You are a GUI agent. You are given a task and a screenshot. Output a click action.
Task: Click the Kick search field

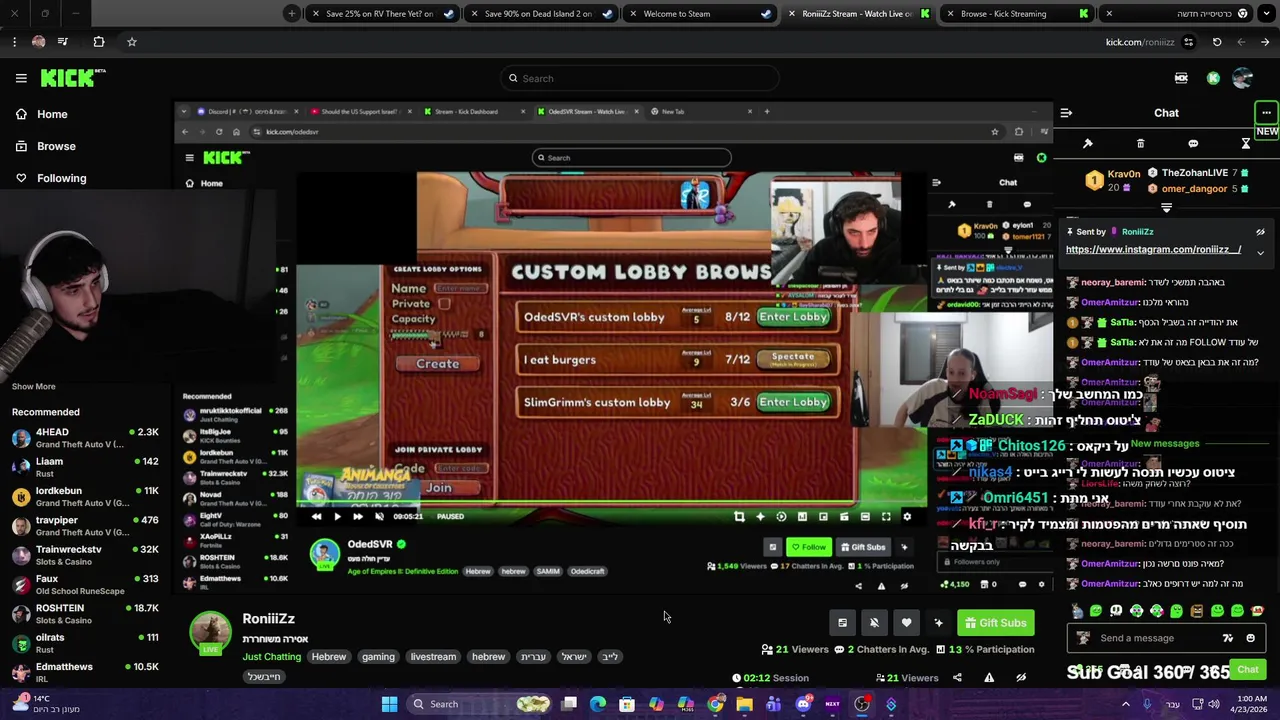[640, 78]
